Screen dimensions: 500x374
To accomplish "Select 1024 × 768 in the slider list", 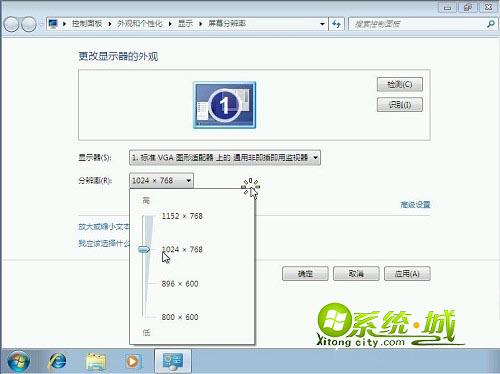I will (x=182, y=249).
